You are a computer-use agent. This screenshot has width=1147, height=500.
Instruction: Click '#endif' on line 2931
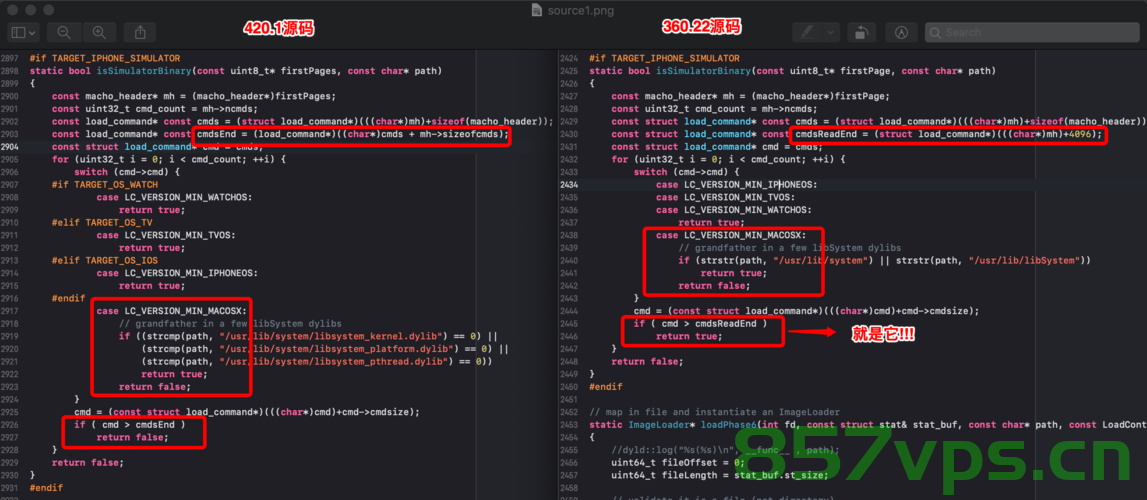[46, 488]
